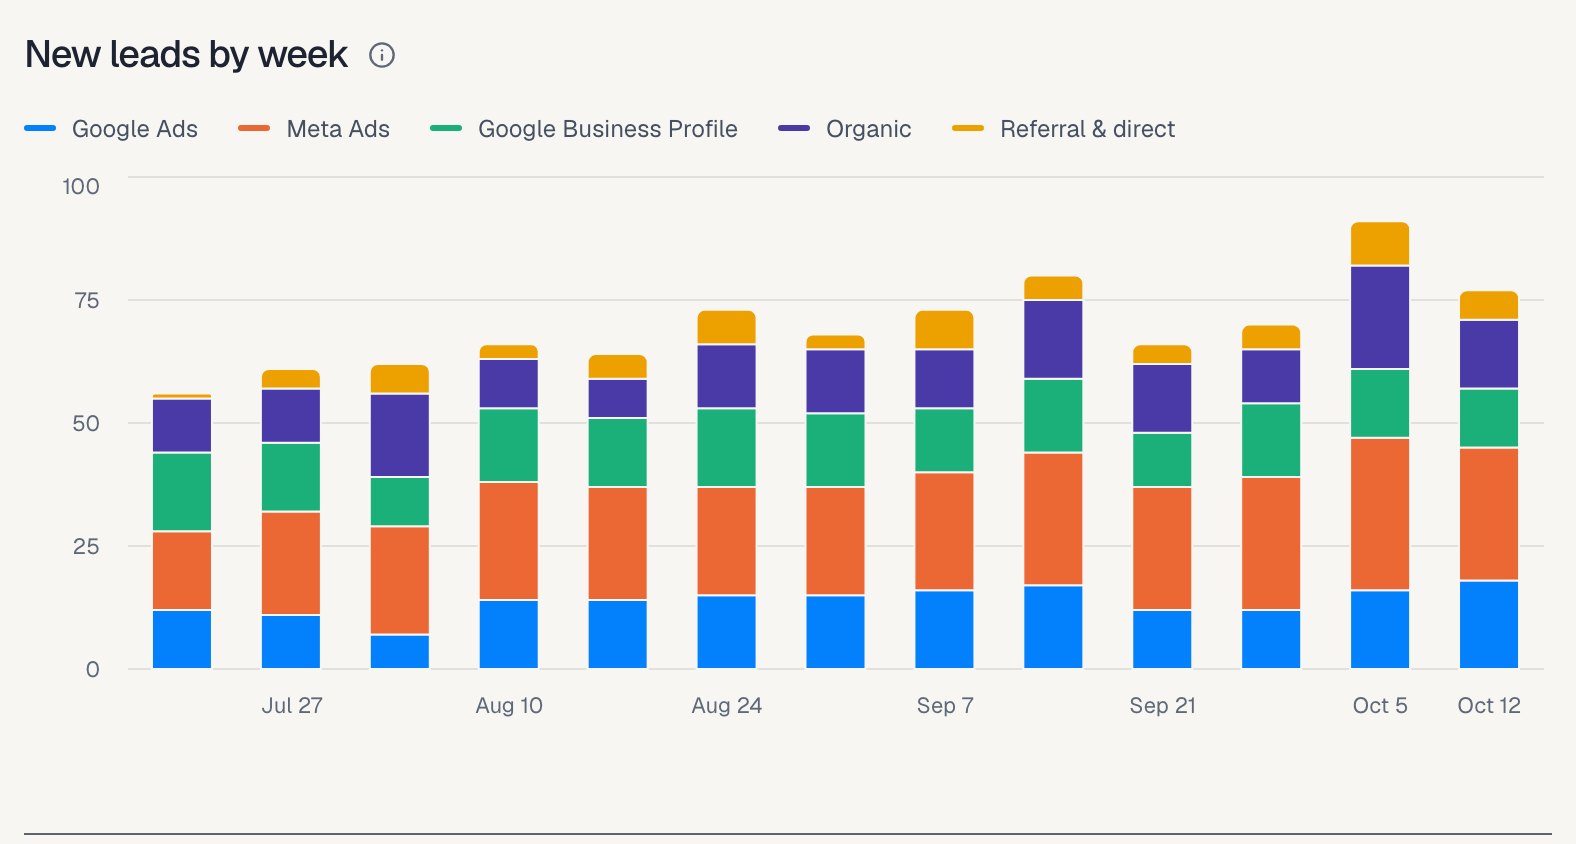The height and width of the screenshot is (844, 1576).
Task: Click the Organic segment of the Sep 21 bar
Action: pos(1162,398)
